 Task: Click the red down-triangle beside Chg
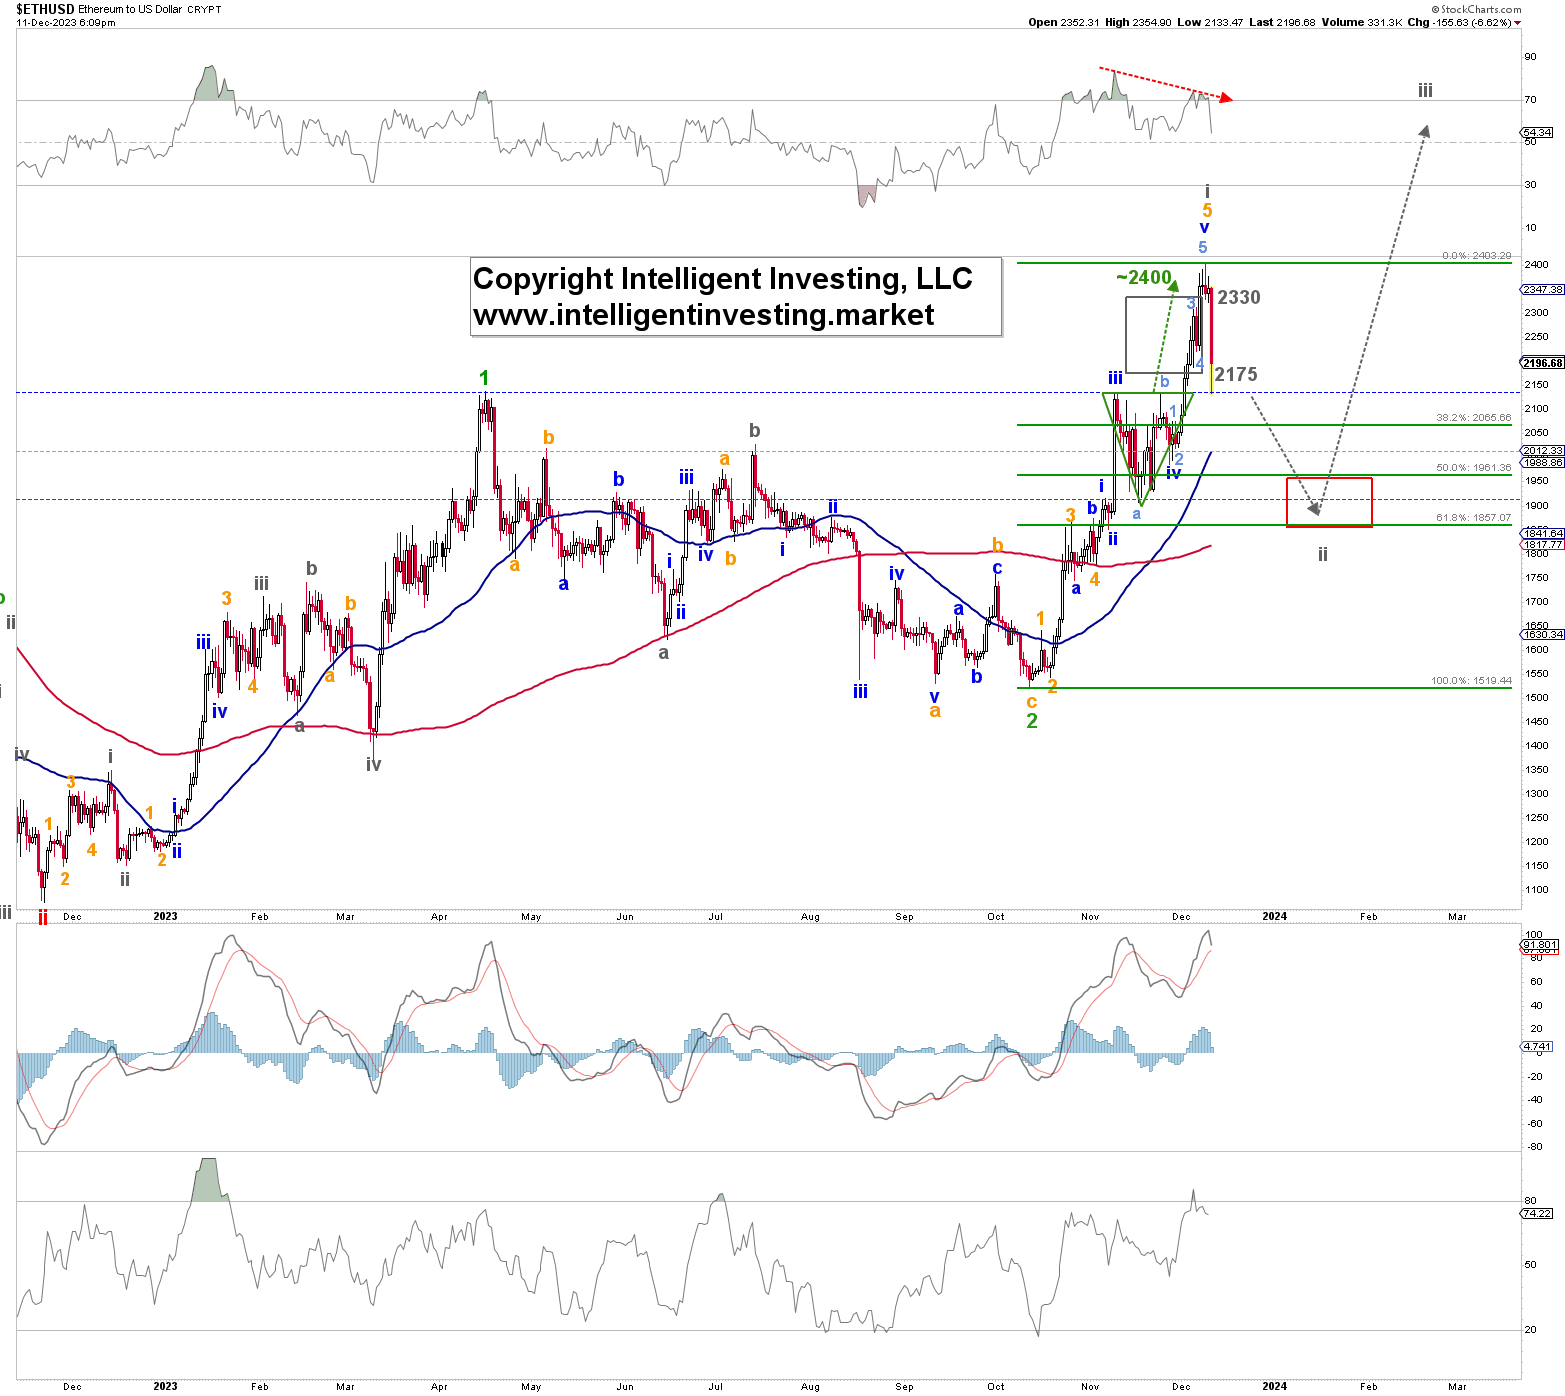pyautogui.click(x=1517, y=22)
